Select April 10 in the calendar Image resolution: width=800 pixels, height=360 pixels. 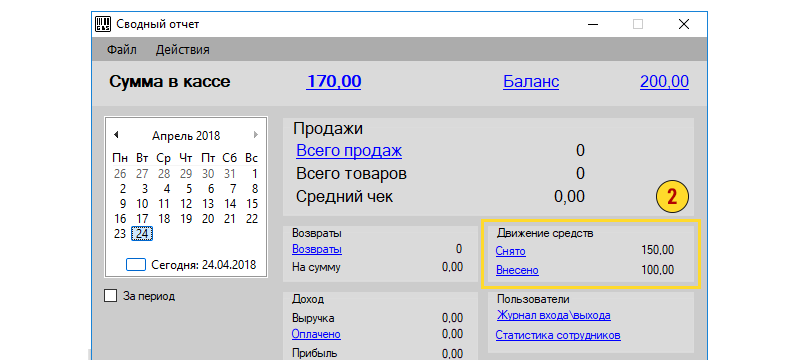(142, 204)
